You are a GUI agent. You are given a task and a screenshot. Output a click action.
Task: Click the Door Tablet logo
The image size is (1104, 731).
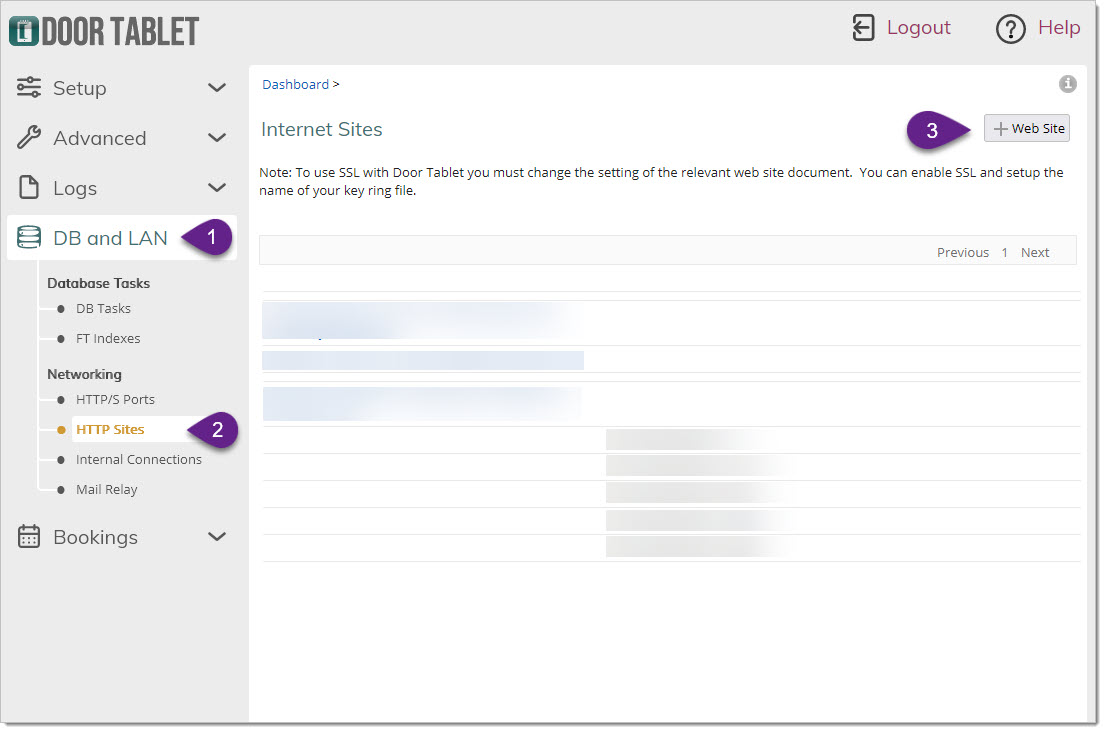point(104,31)
